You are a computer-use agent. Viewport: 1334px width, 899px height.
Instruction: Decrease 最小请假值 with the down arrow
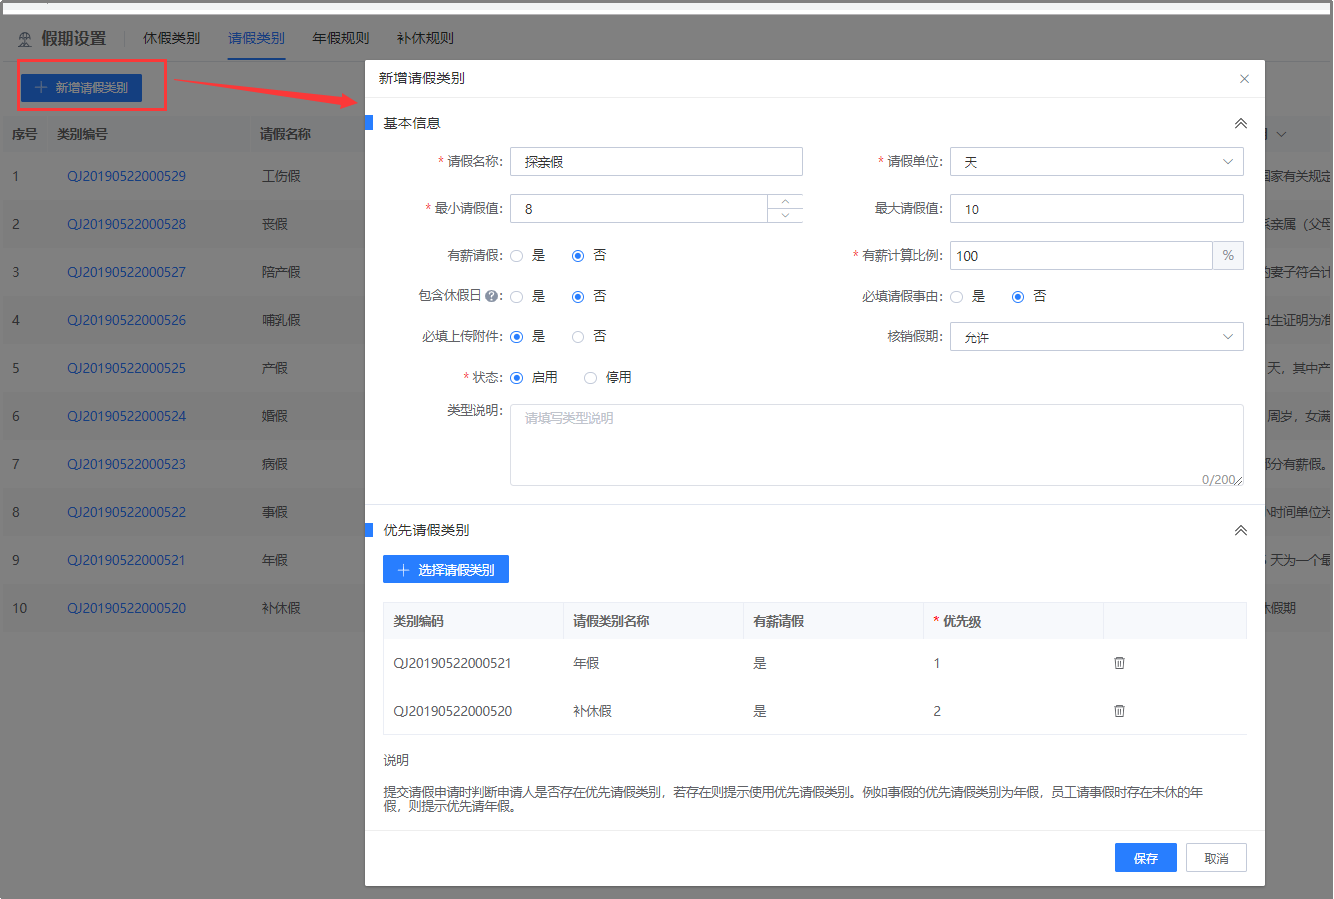785,216
